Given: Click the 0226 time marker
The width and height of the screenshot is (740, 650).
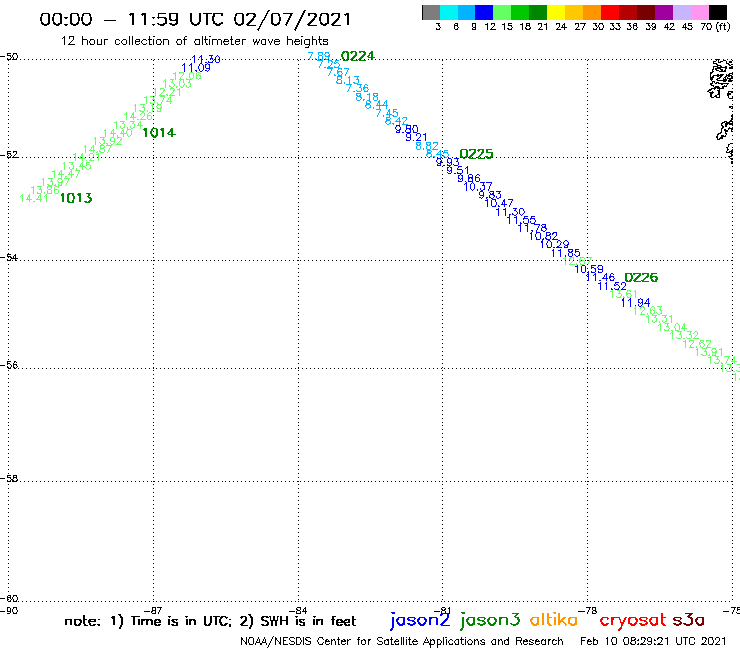Looking at the screenshot, I should click(x=641, y=278).
